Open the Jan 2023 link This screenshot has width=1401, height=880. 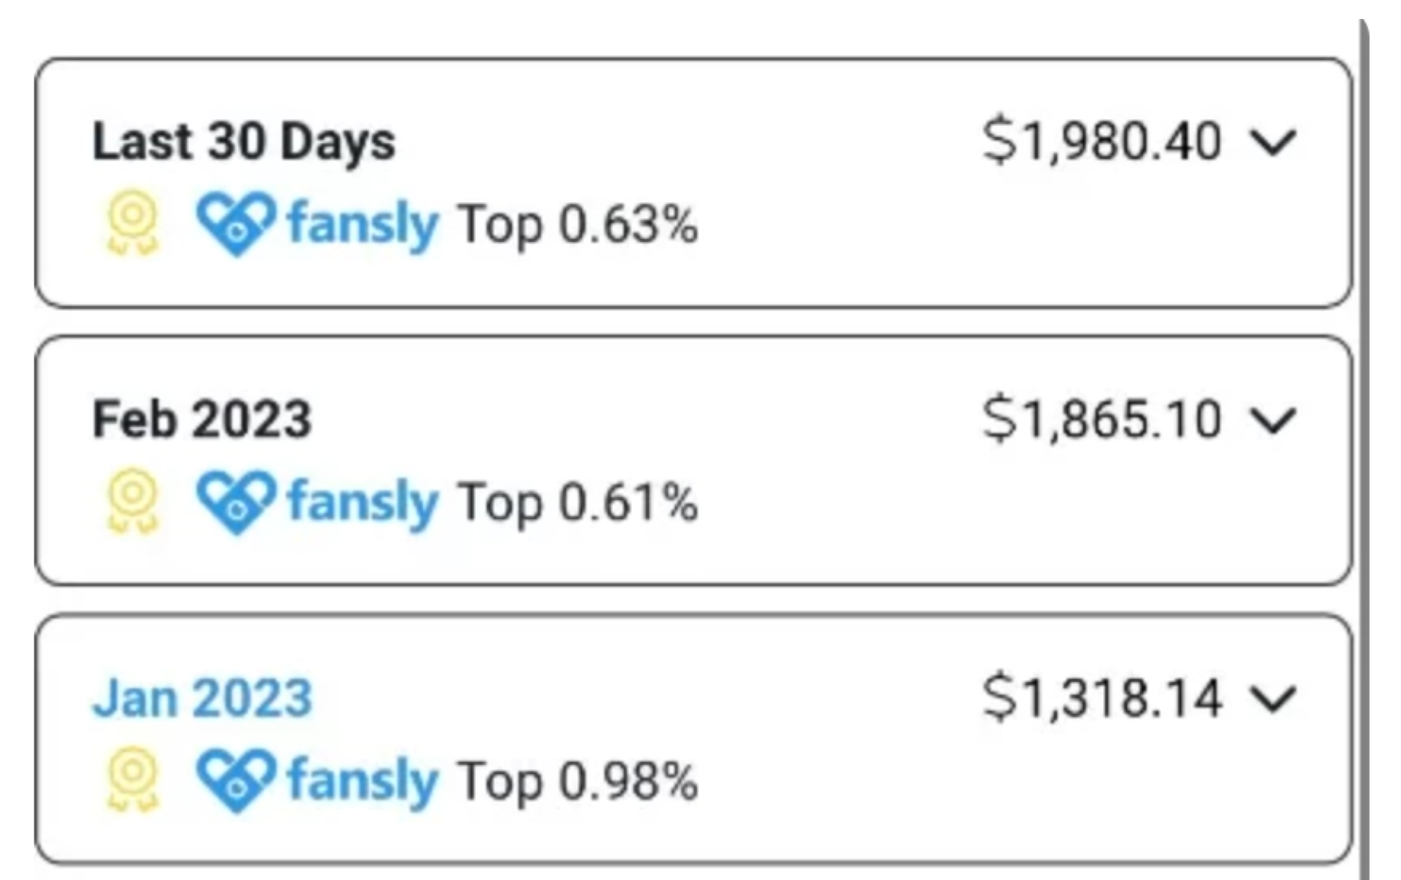(x=202, y=697)
